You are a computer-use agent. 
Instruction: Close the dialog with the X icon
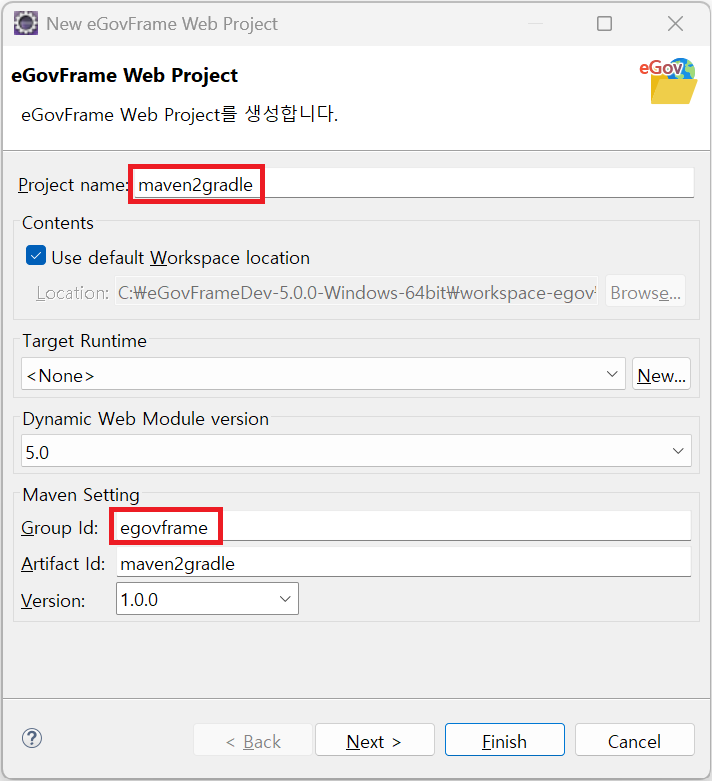675,23
